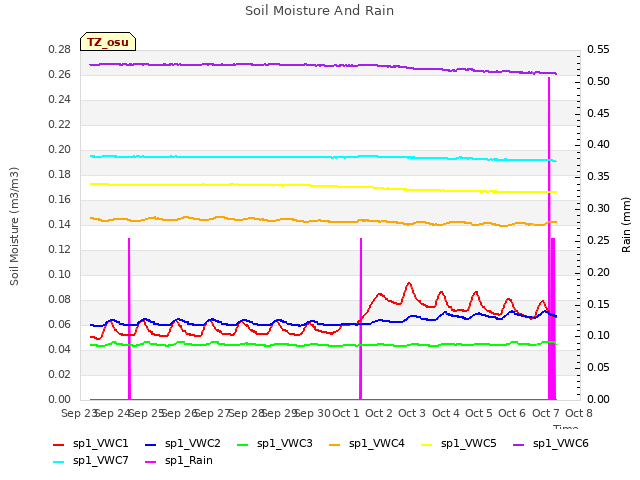The image size is (640, 480).
Task: Click the Oct 1 date tick label
Action: (346, 413)
